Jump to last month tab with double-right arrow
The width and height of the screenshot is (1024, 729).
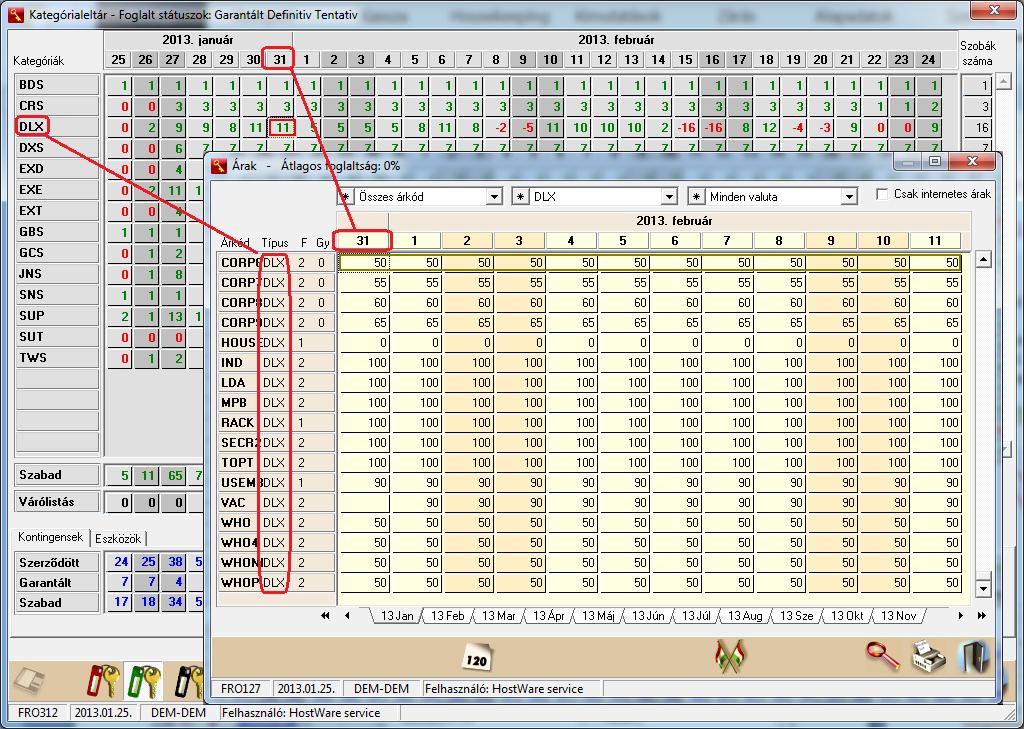(982, 615)
